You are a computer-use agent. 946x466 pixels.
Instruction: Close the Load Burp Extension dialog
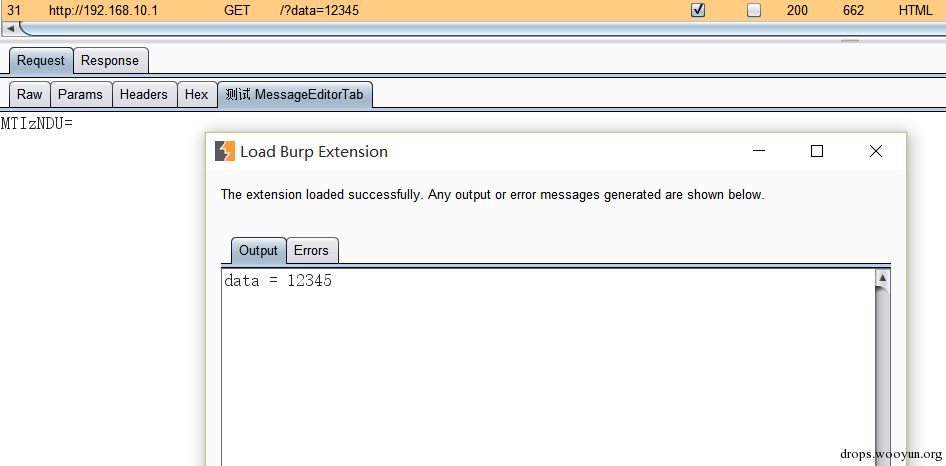click(x=875, y=151)
